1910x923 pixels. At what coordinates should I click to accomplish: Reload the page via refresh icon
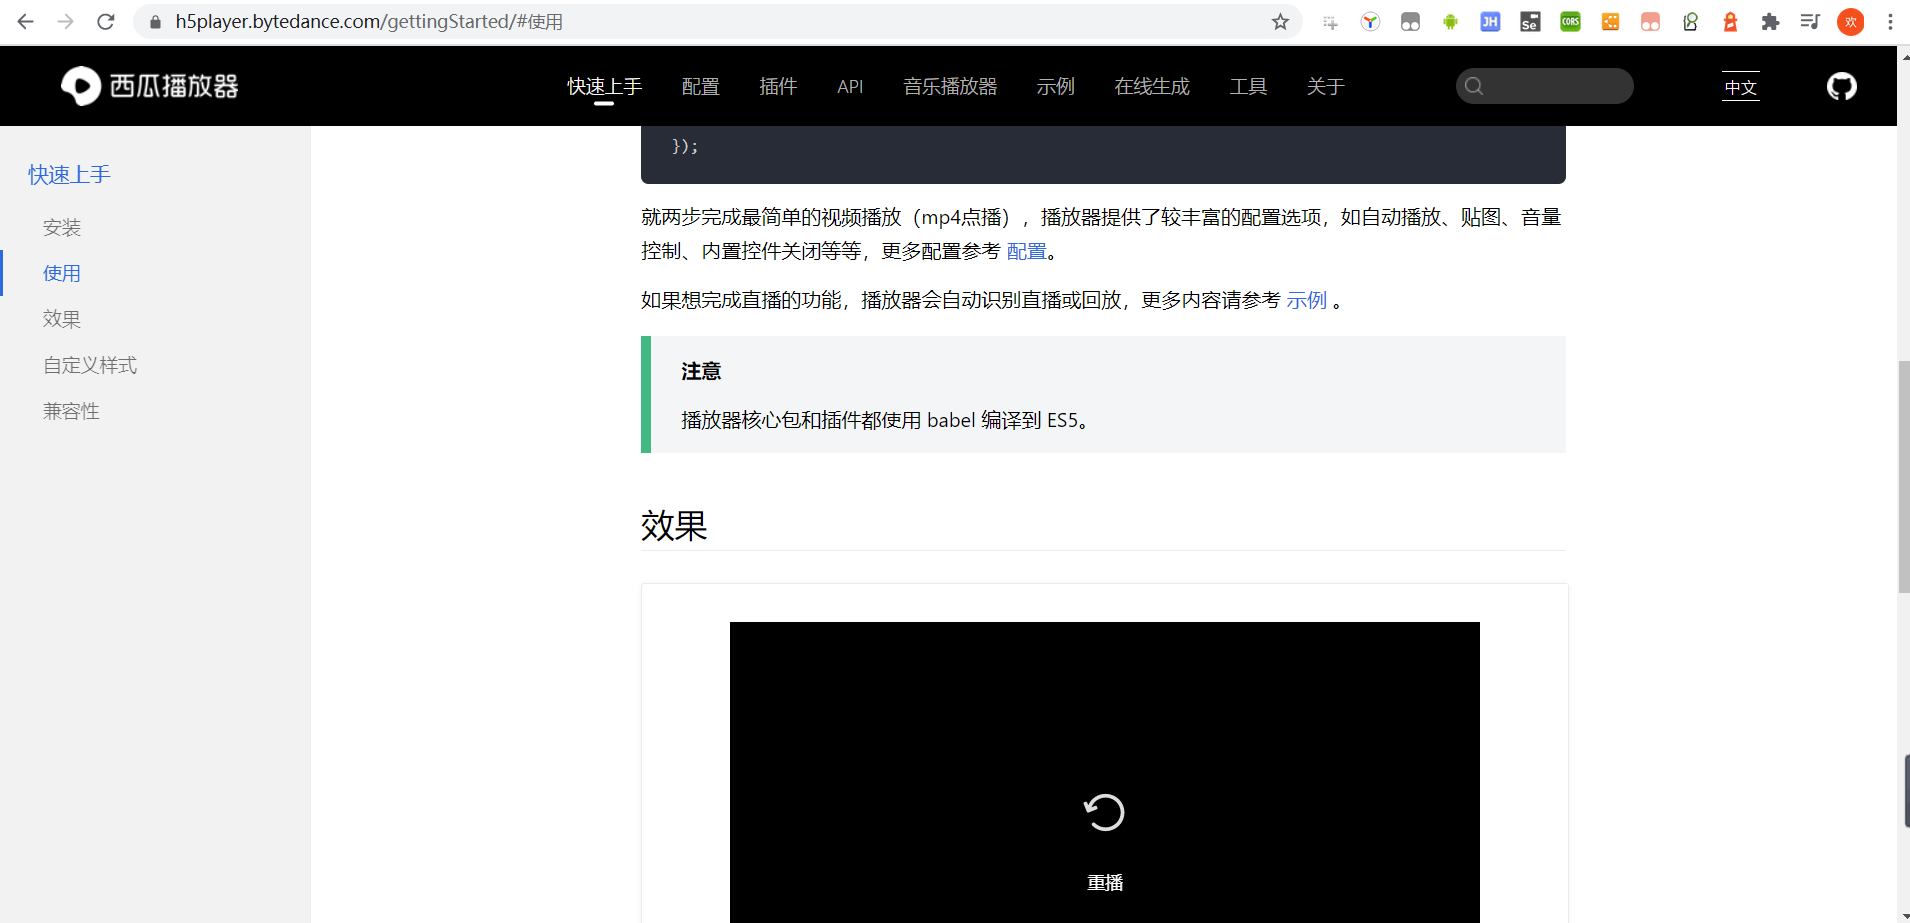[x=106, y=21]
